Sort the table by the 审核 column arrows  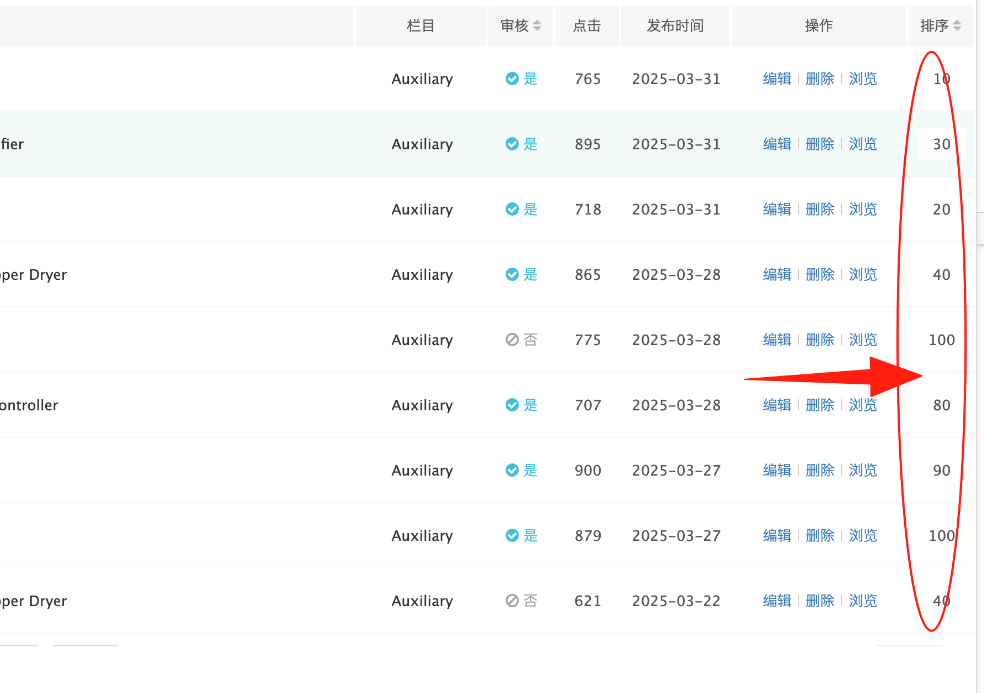point(537,26)
